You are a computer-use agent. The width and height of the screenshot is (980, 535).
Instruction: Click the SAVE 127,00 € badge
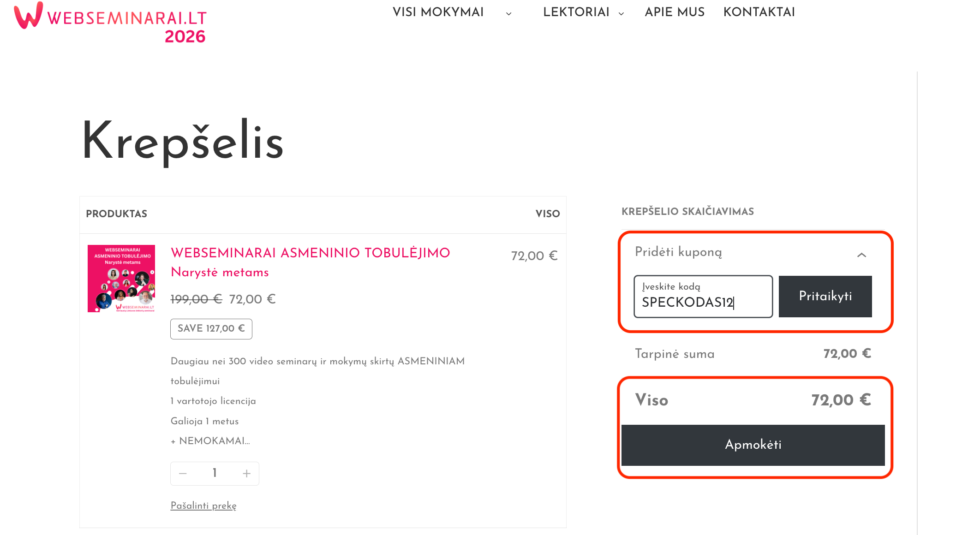pyautogui.click(x=211, y=328)
